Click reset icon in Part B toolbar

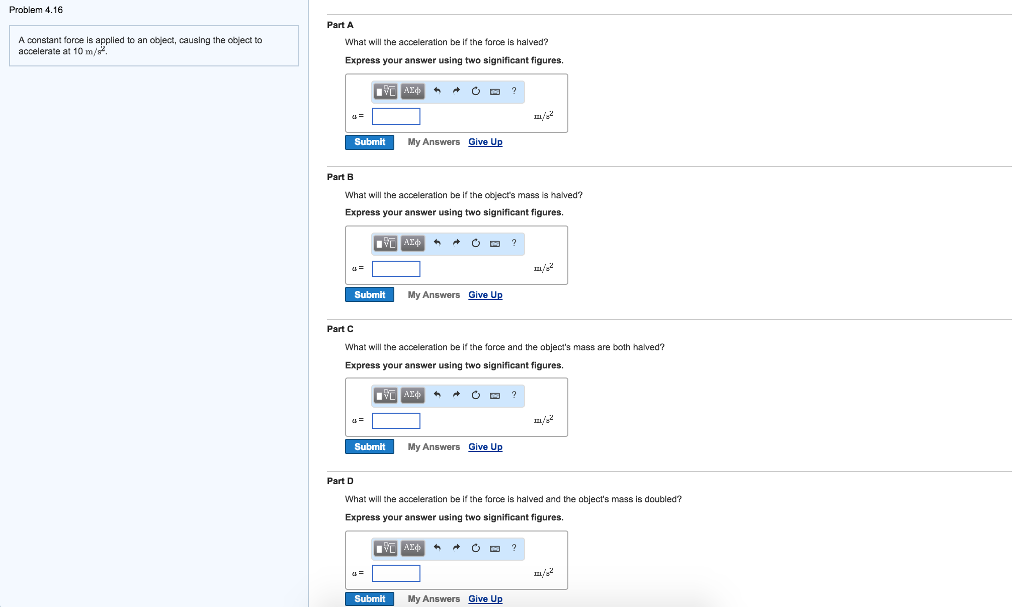[x=475, y=244]
